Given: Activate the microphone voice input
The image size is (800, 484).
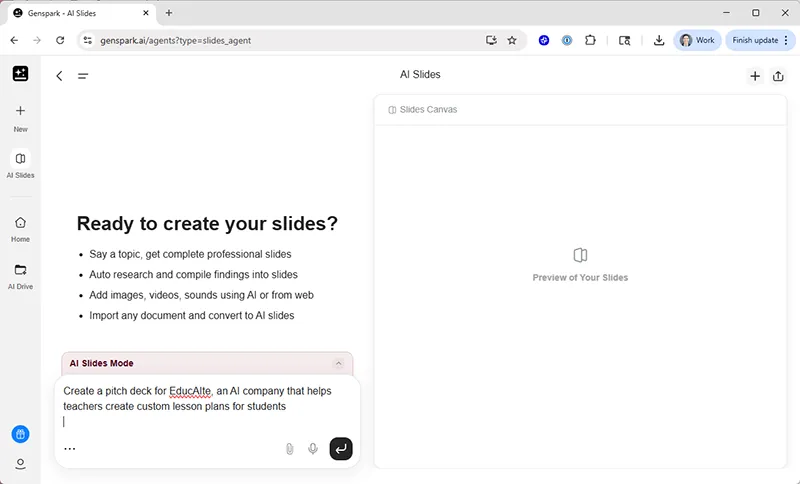Looking at the screenshot, I should [313, 449].
